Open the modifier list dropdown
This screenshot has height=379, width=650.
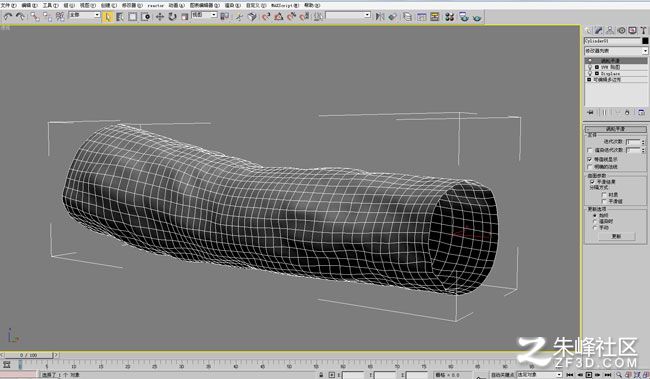click(x=616, y=51)
